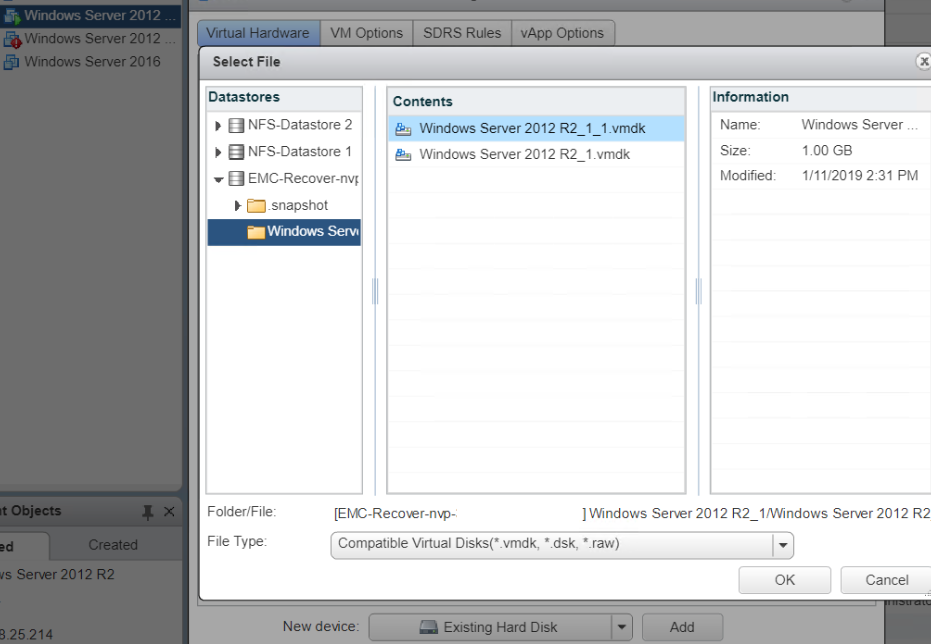
Task: Expand NFS-Datastore 1 tree node
Action: (x=217, y=152)
